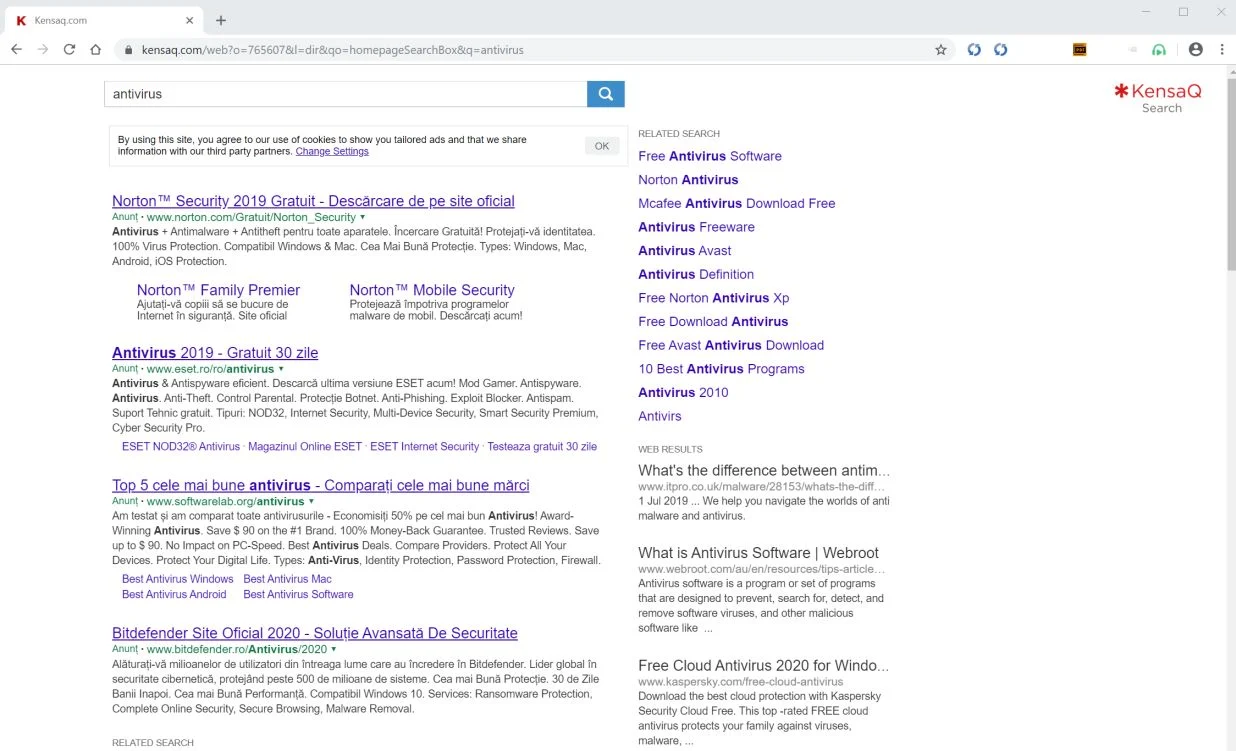
Task: Click the KensaQ Search logo
Action: [x=1158, y=98]
